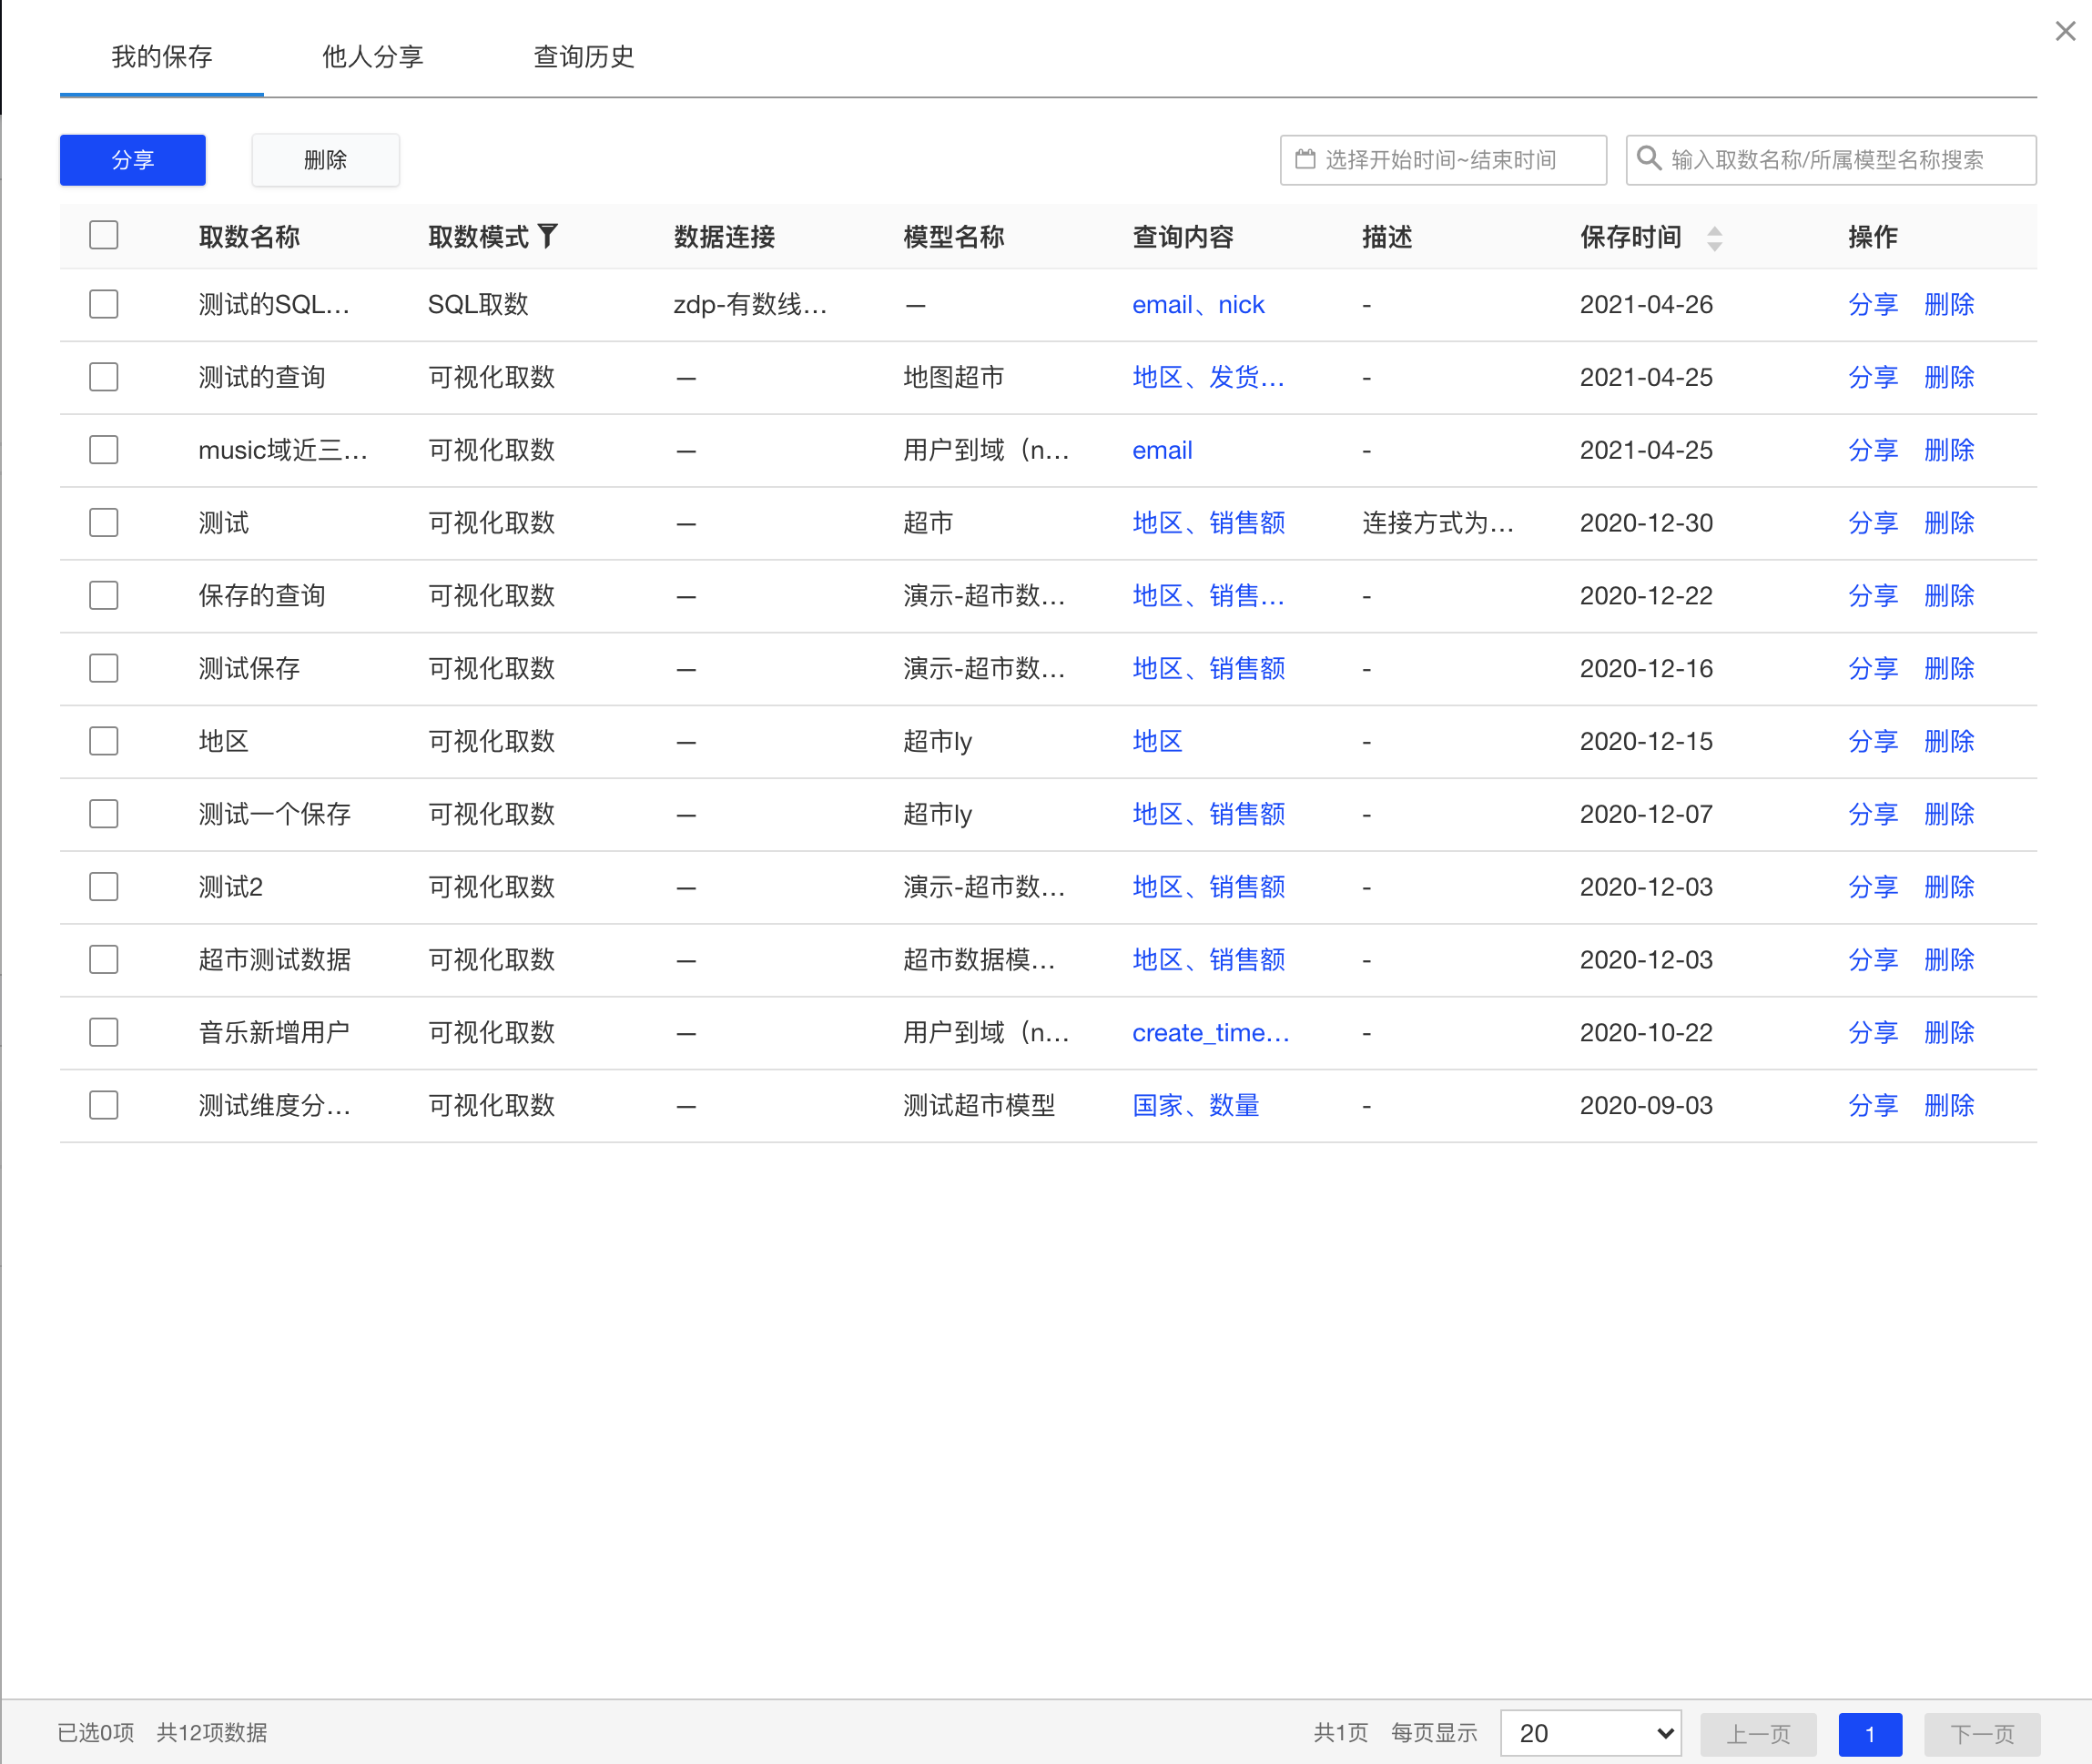This screenshot has width=2092, height=1764.
Task: Click 删除 link for the 2021-04-26 row
Action: coord(1948,304)
